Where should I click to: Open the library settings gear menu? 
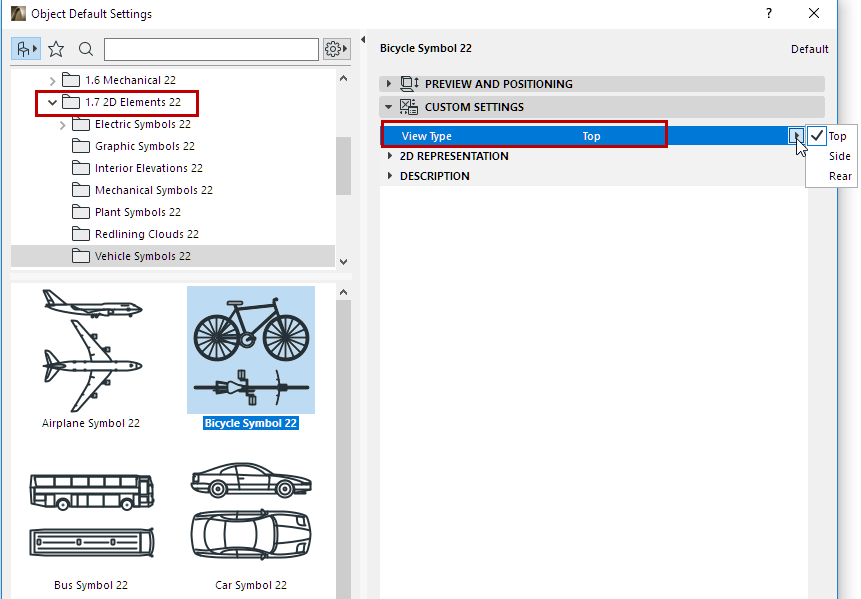(336, 49)
